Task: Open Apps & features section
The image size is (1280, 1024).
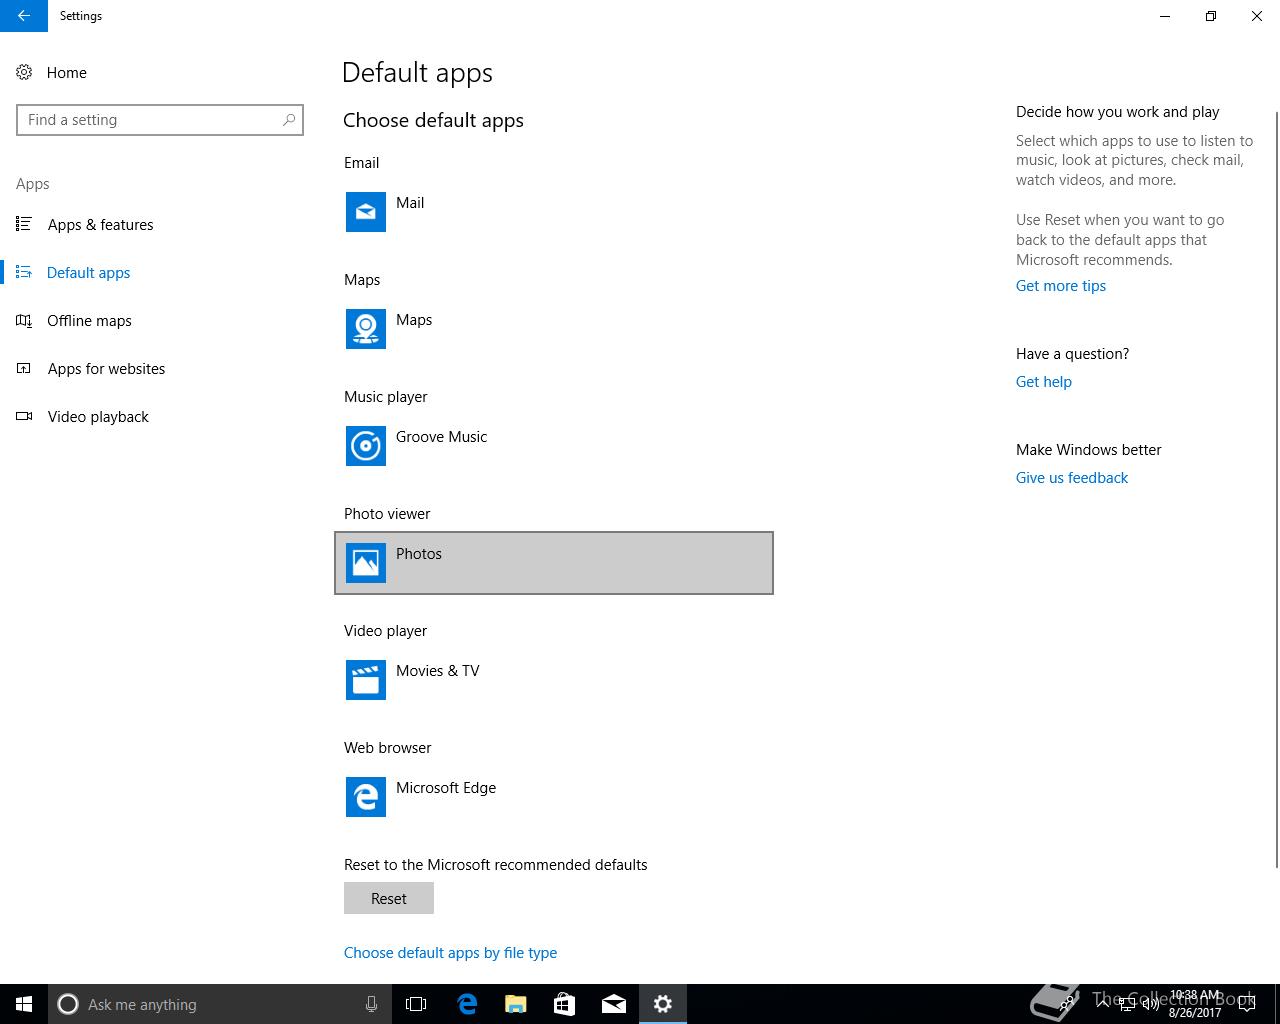Action: point(100,225)
